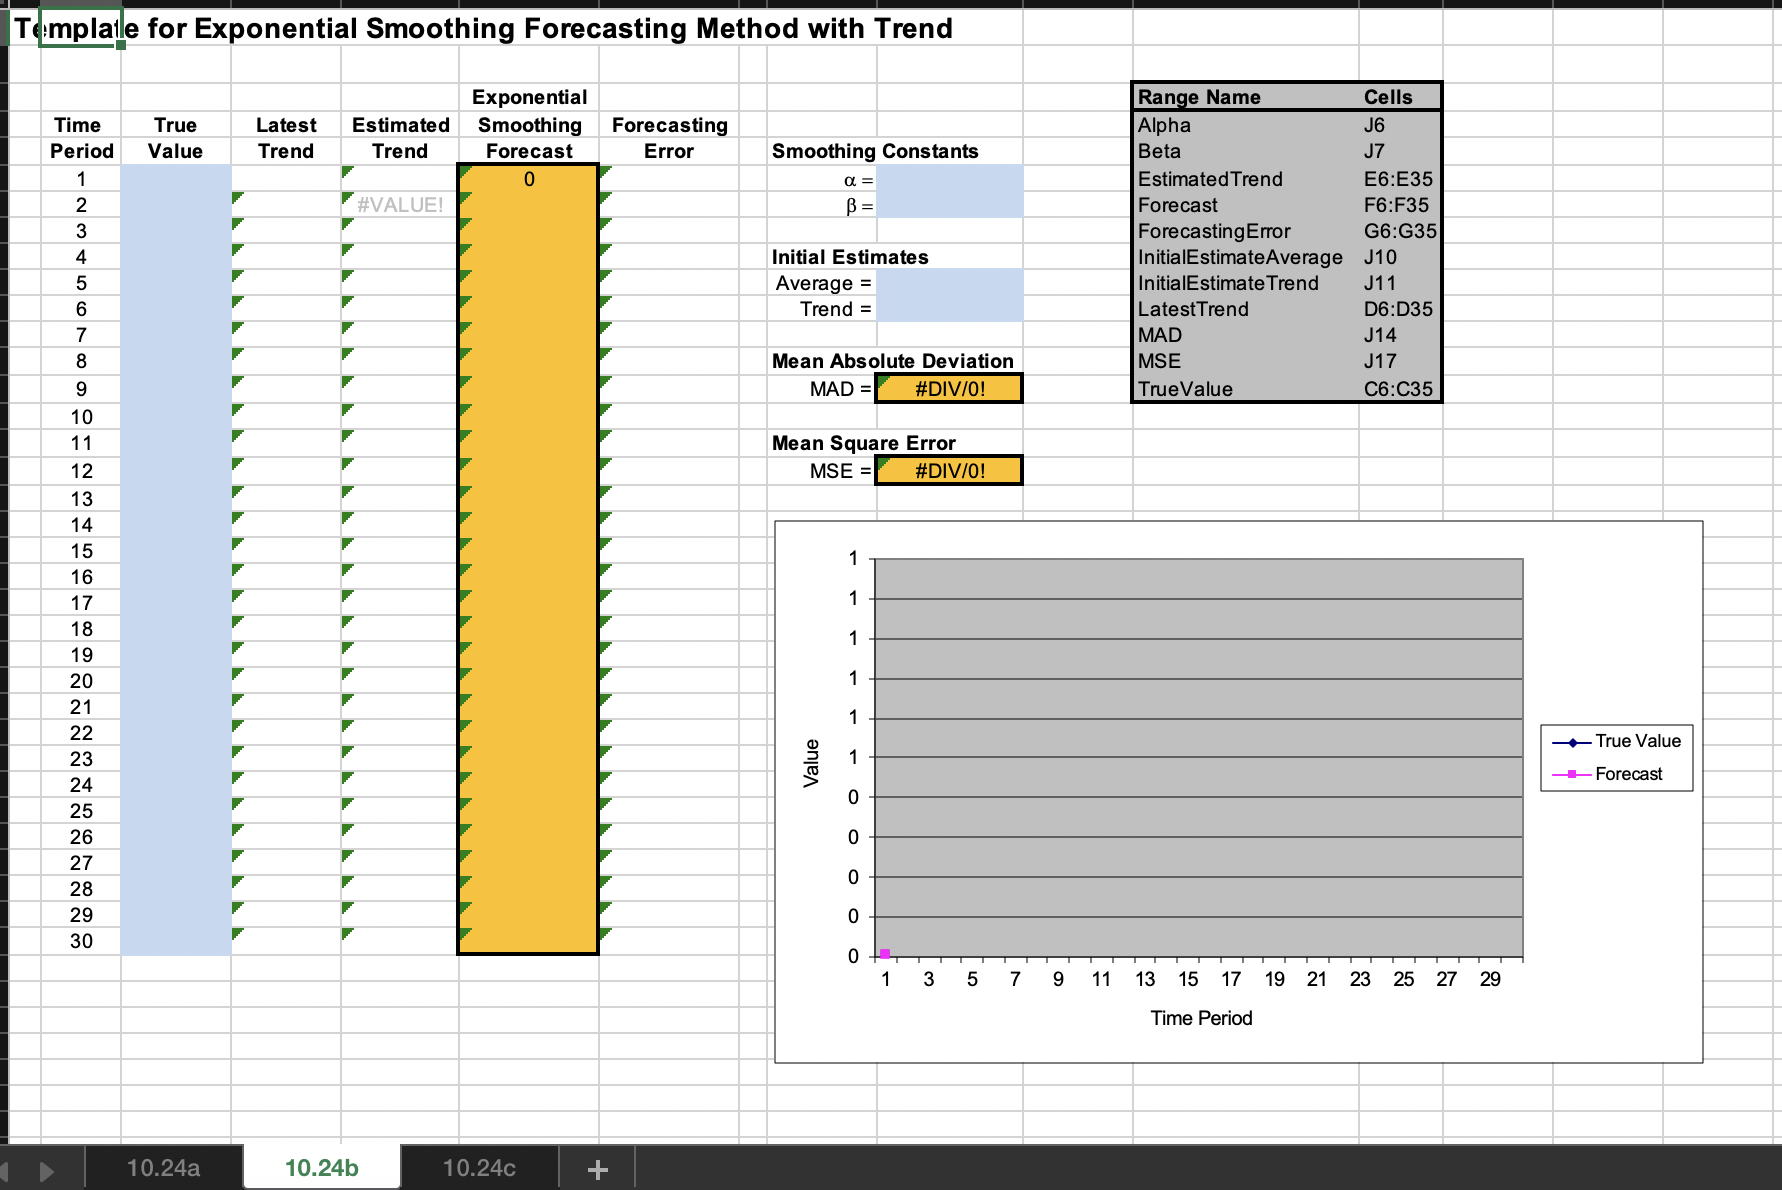Select the MSE result cell showing #DIV/0!
The width and height of the screenshot is (1782, 1190).
pos(949,471)
